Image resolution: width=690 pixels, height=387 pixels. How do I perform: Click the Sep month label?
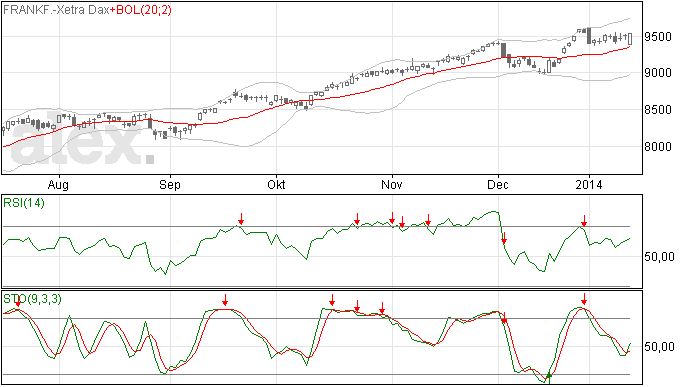click(170, 184)
